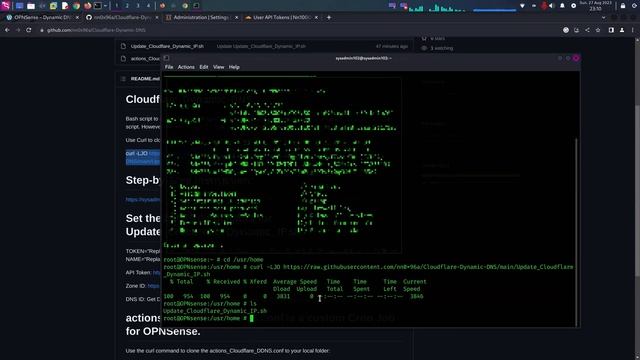The width and height of the screenshot is (640, 360).
Task: Switch to workspace 1
Action: click(117, 6)
